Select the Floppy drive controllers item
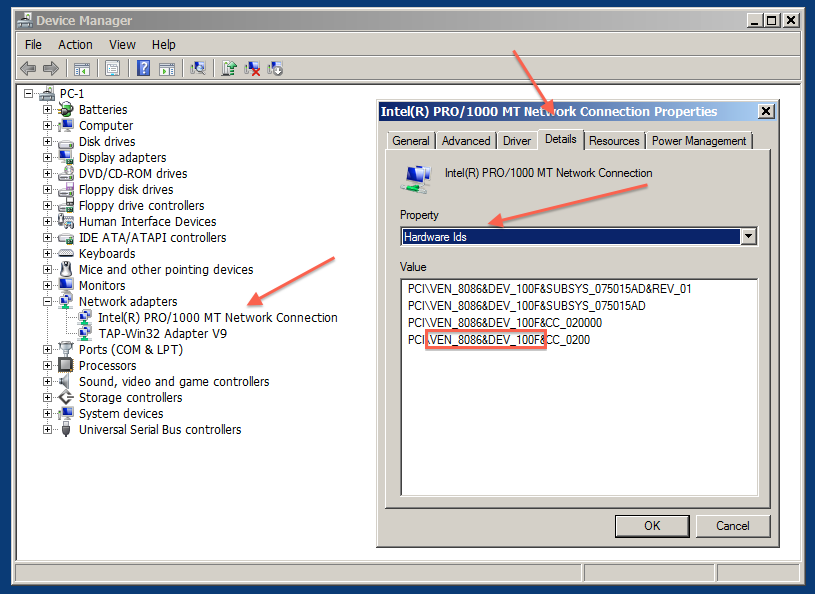This screenshot has width=815, height=594. (141, 206)
